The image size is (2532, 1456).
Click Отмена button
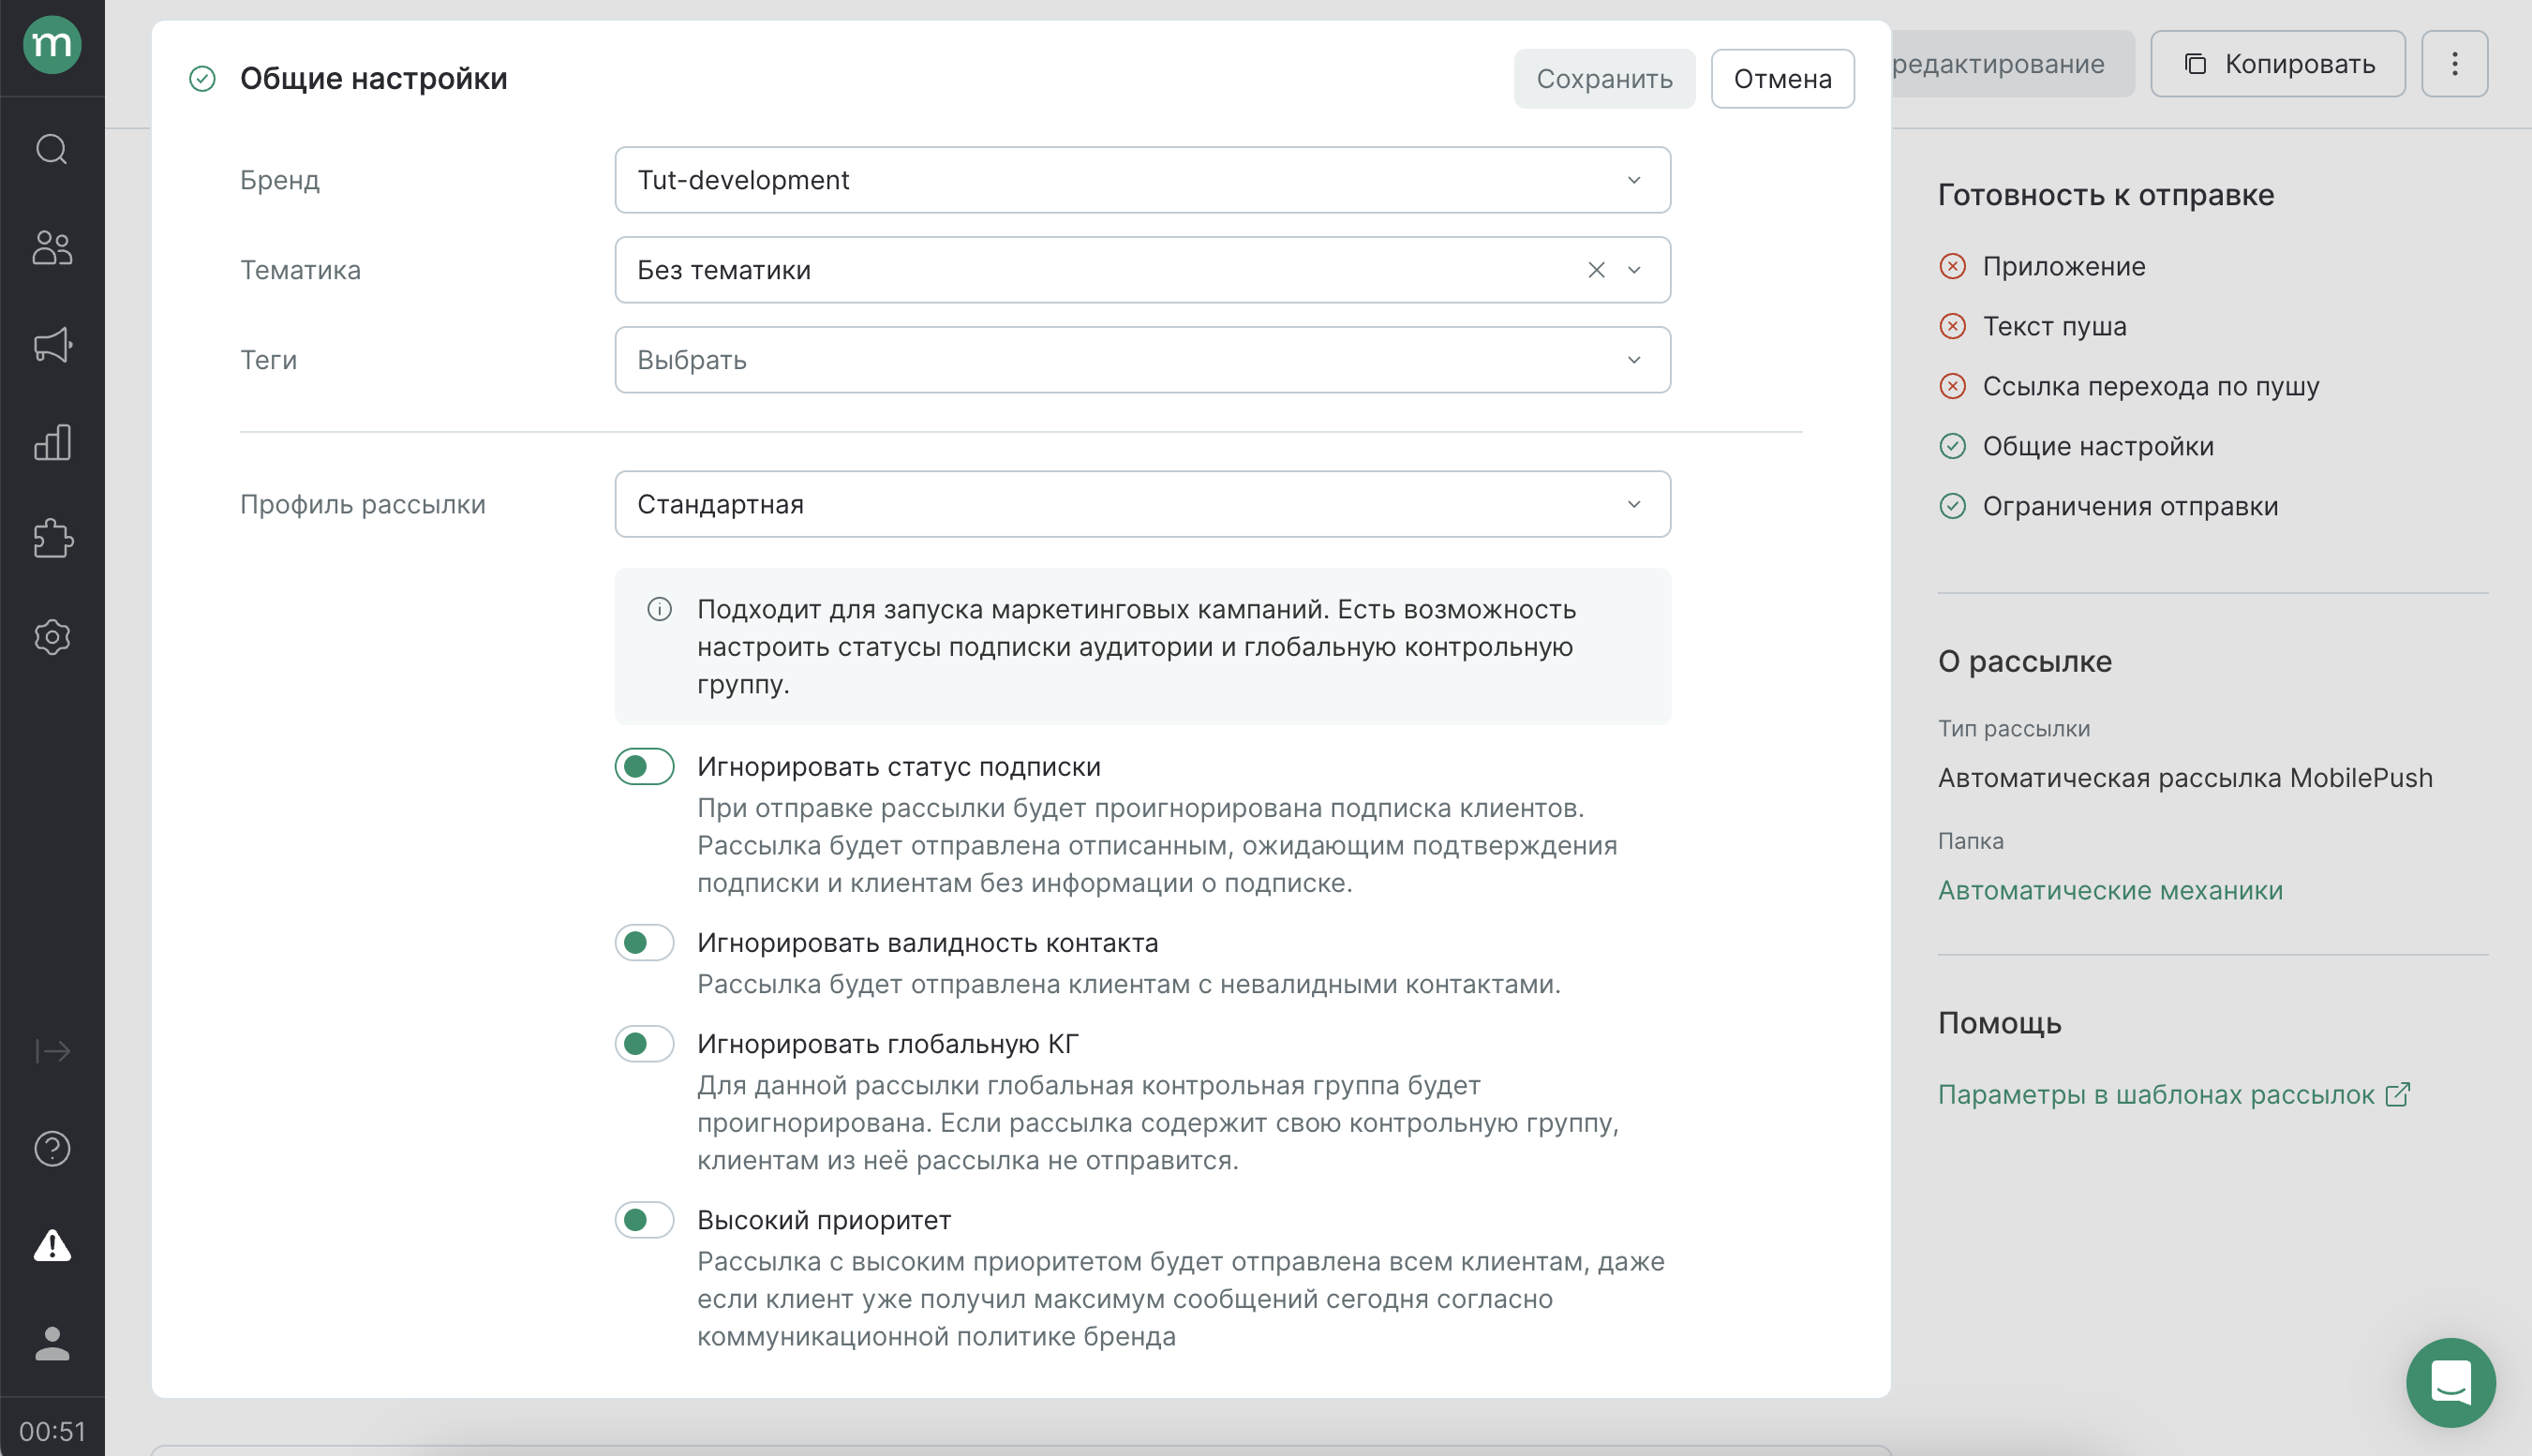pyautogui.click(x=1782, y=78)
